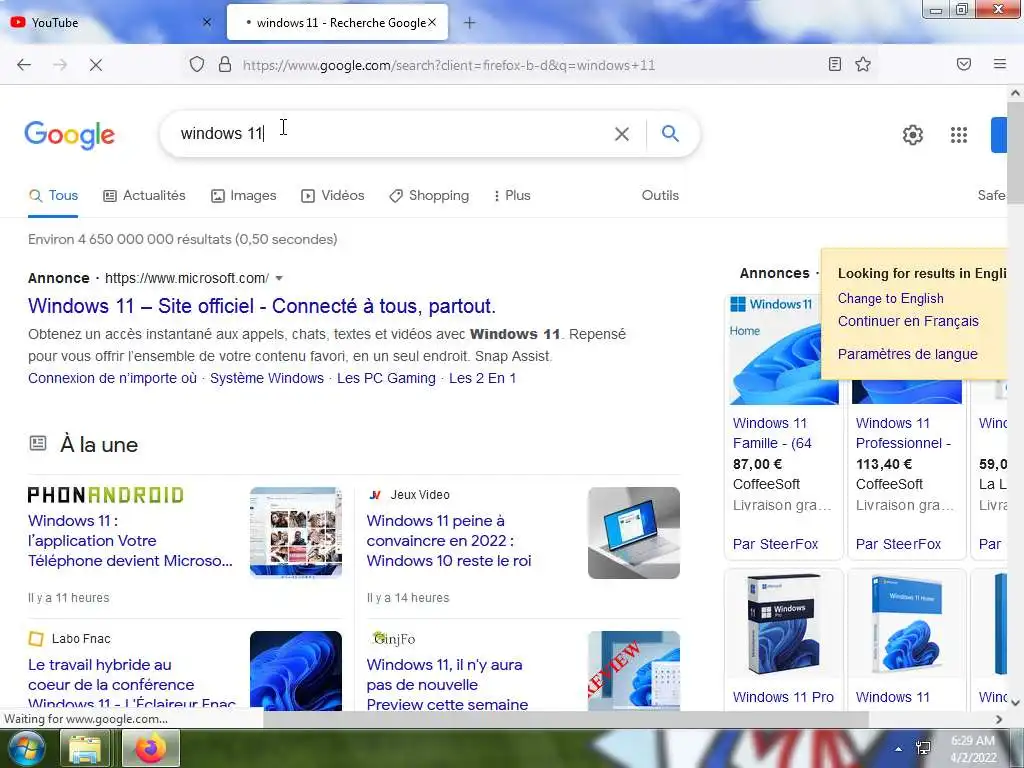Expand the Plus more filters menu
Screen dimensions: 1024x768
pyautogui.click(x=512, y=195)
